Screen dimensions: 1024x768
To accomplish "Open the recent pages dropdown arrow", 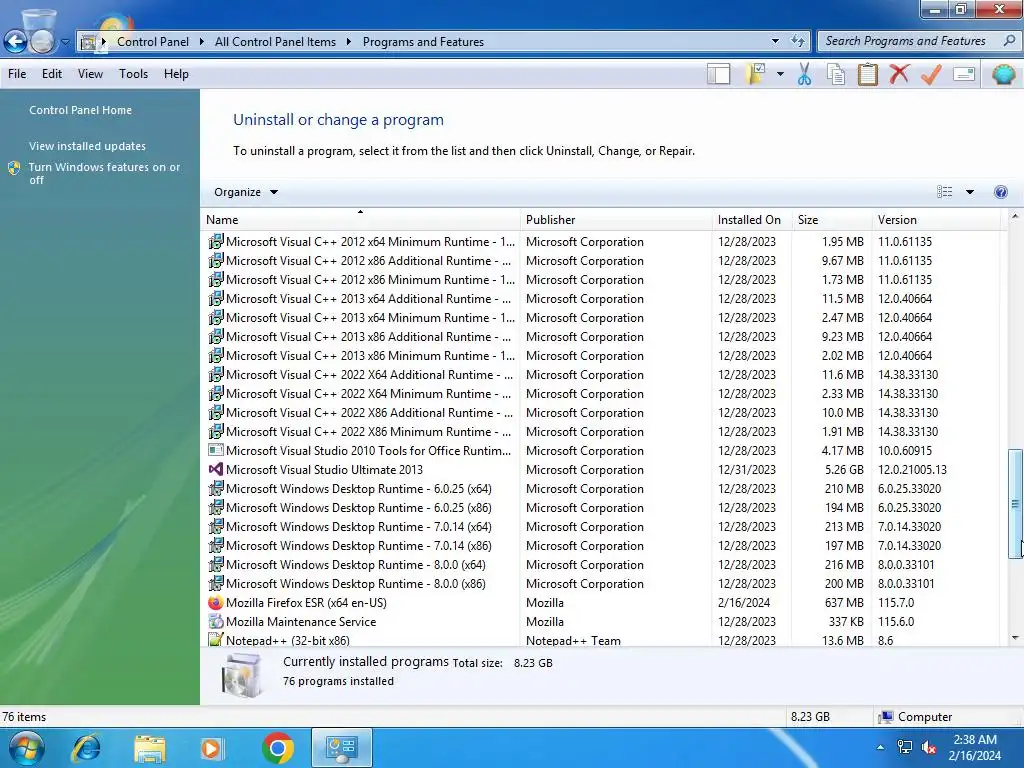I will [65, 42].
